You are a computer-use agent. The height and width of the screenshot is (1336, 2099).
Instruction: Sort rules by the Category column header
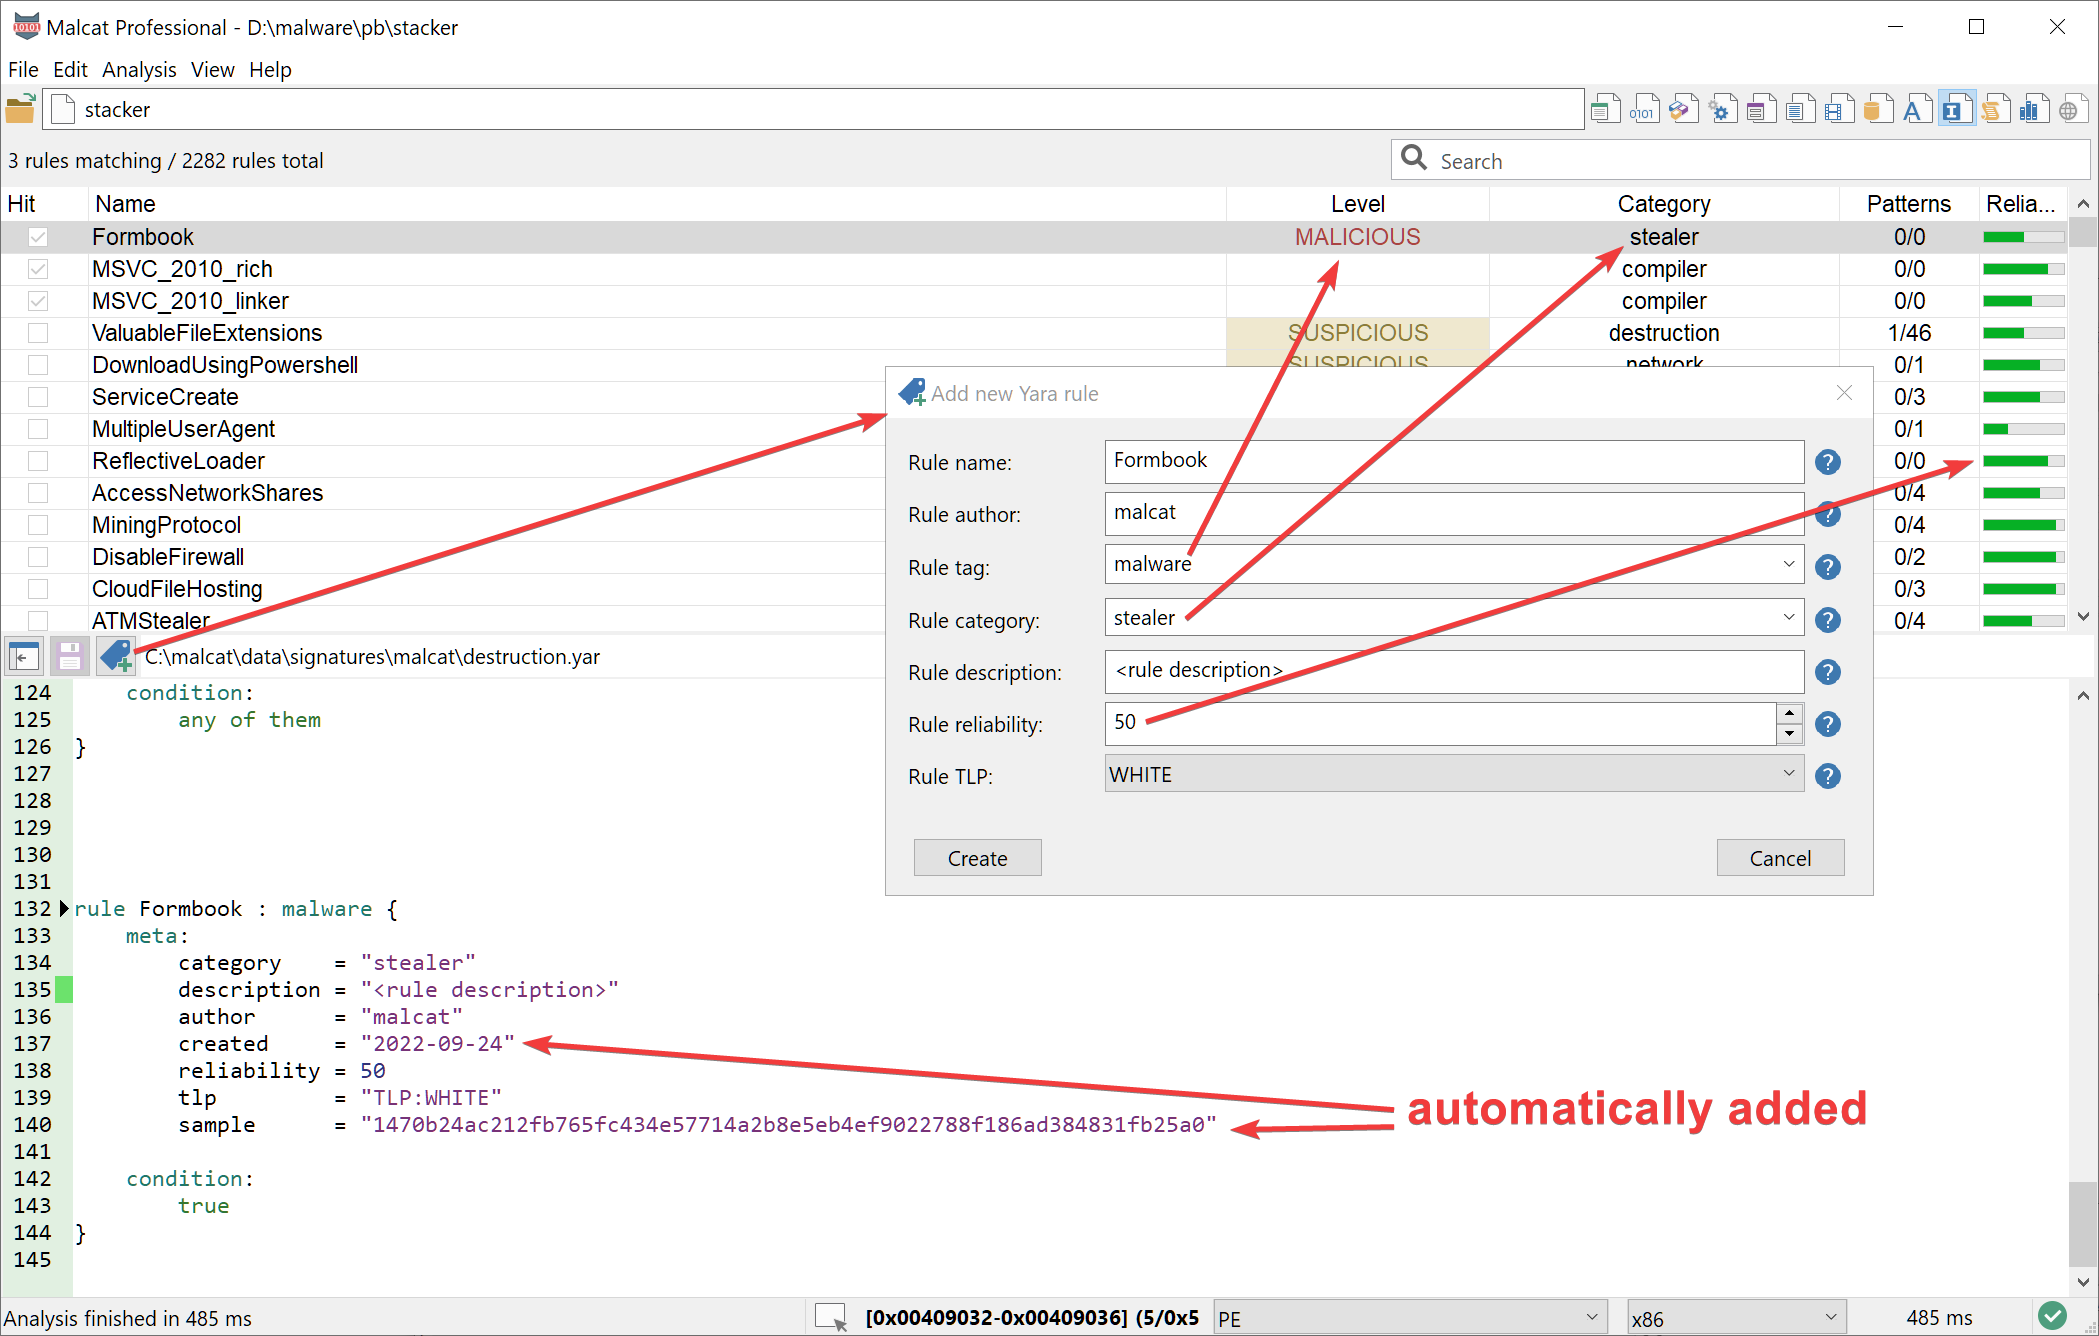[1664, 204]
